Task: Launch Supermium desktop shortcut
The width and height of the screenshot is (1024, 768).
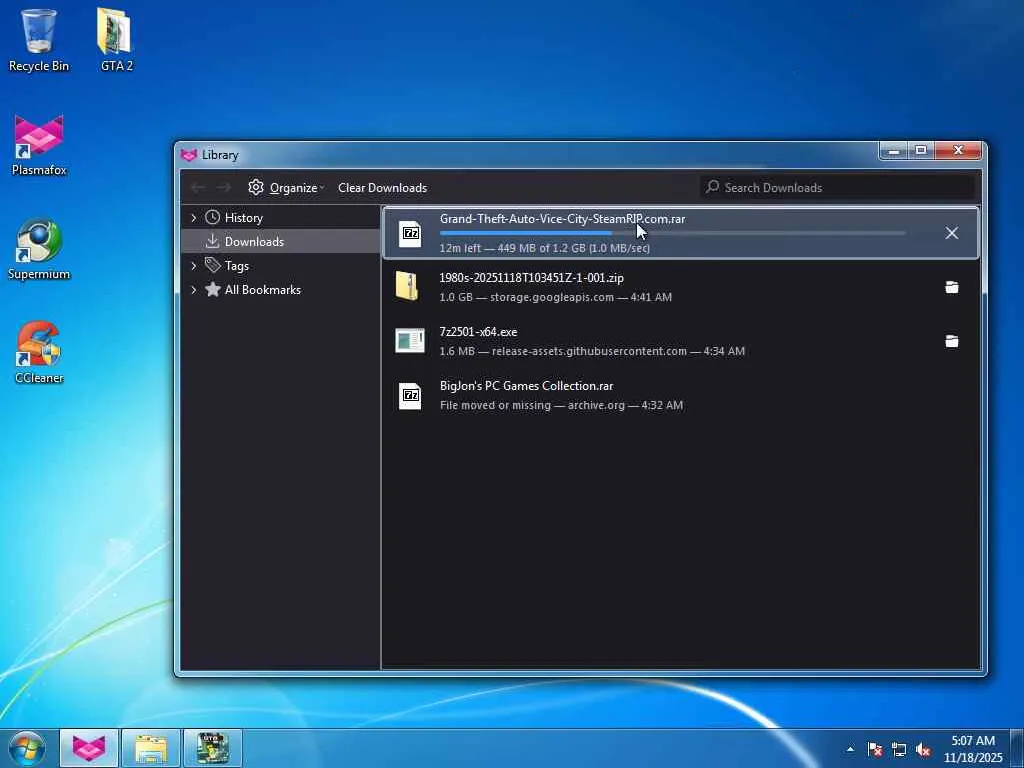Action: (x=39, y=249)
